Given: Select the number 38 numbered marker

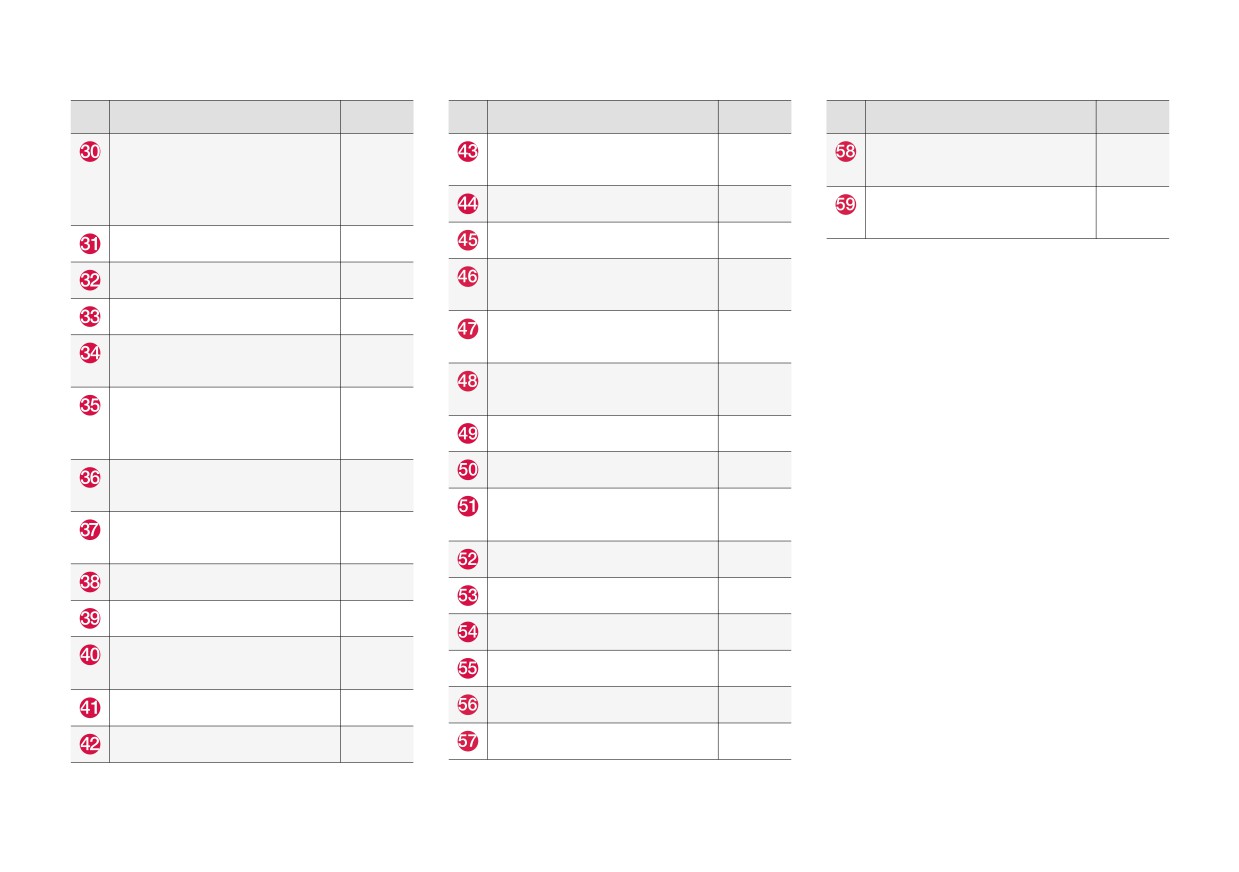Looking at the screenshot, I should coord(90,582).
